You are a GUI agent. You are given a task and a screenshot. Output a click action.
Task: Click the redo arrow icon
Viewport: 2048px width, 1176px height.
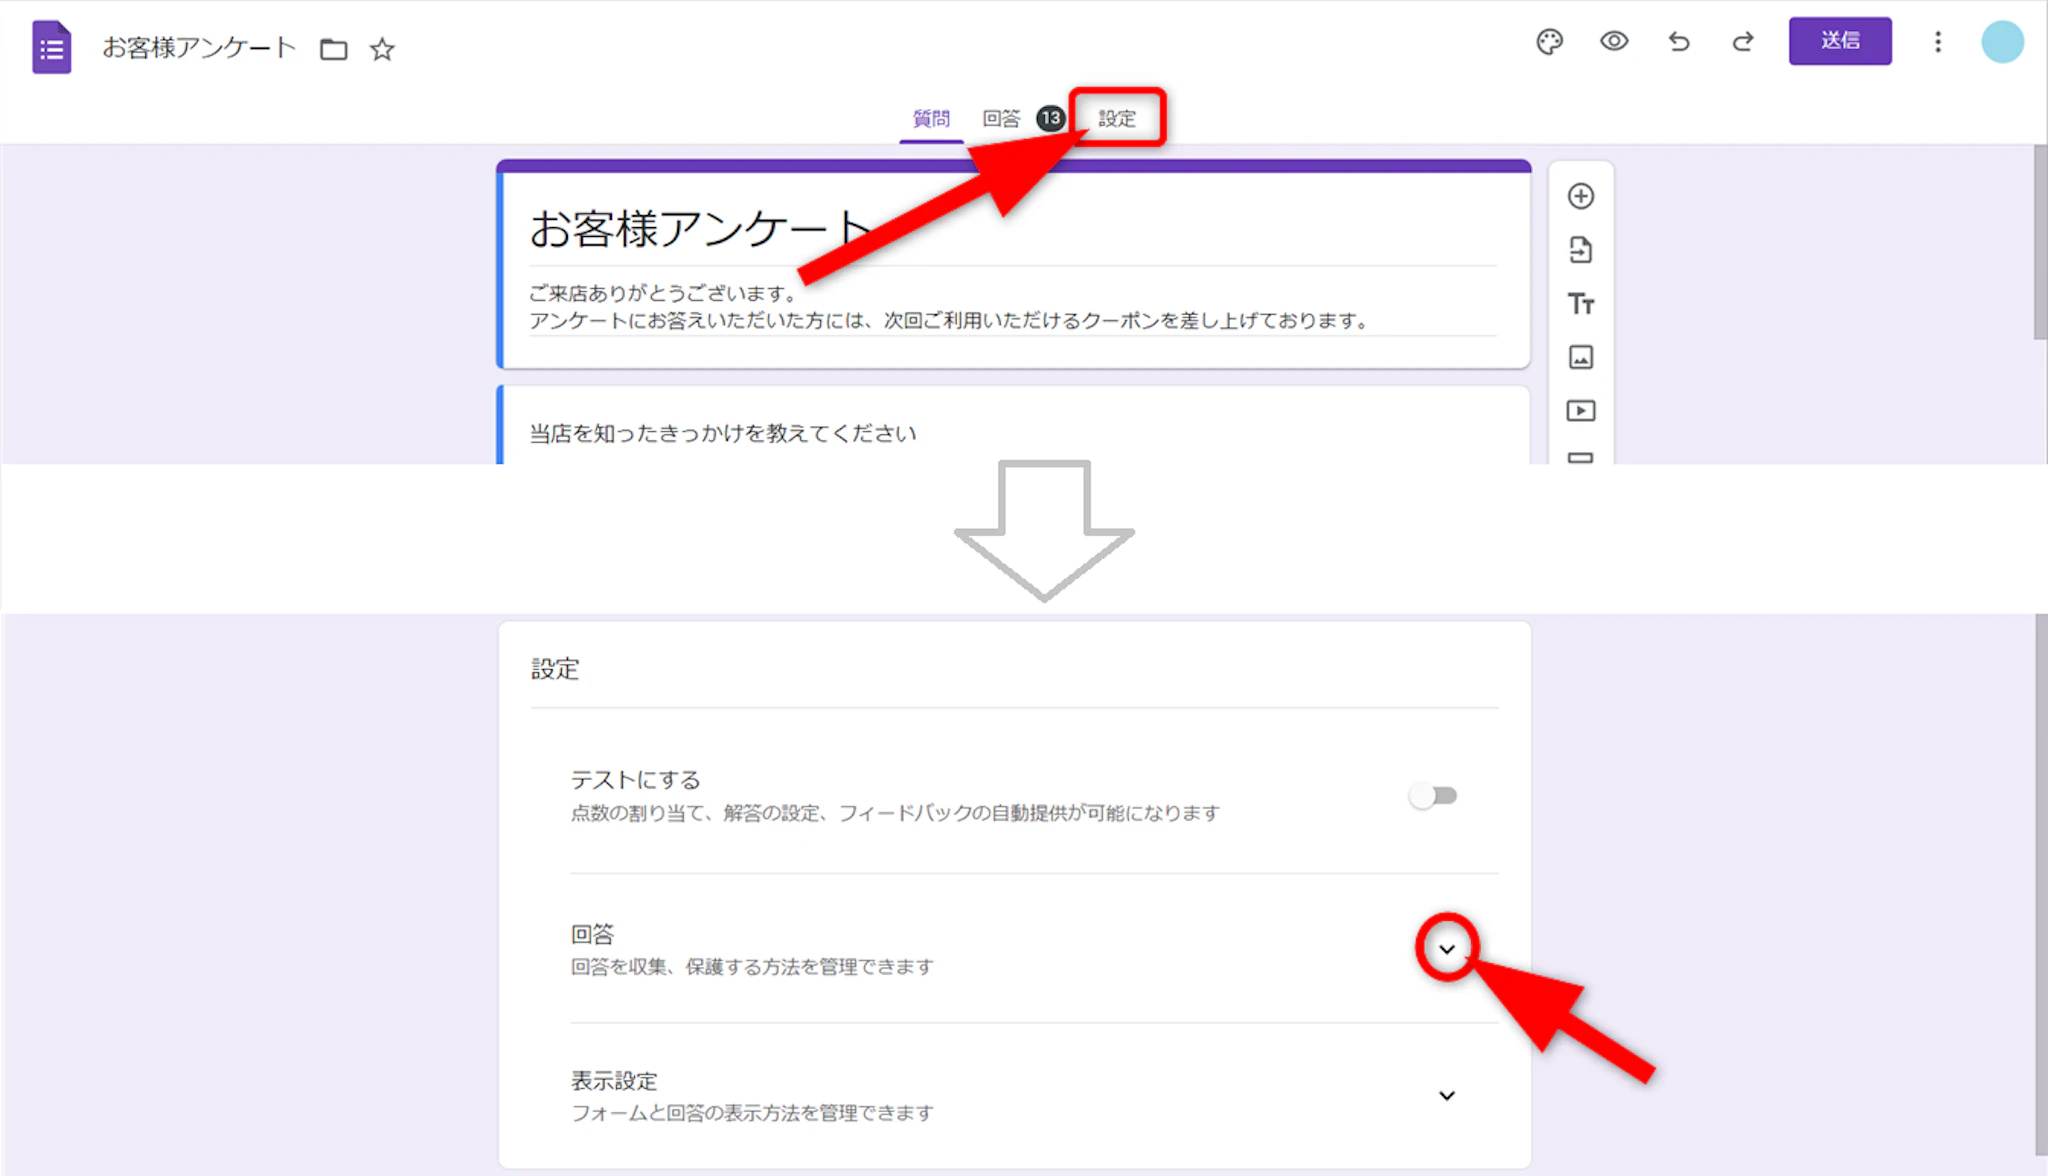pos(1743,42)
